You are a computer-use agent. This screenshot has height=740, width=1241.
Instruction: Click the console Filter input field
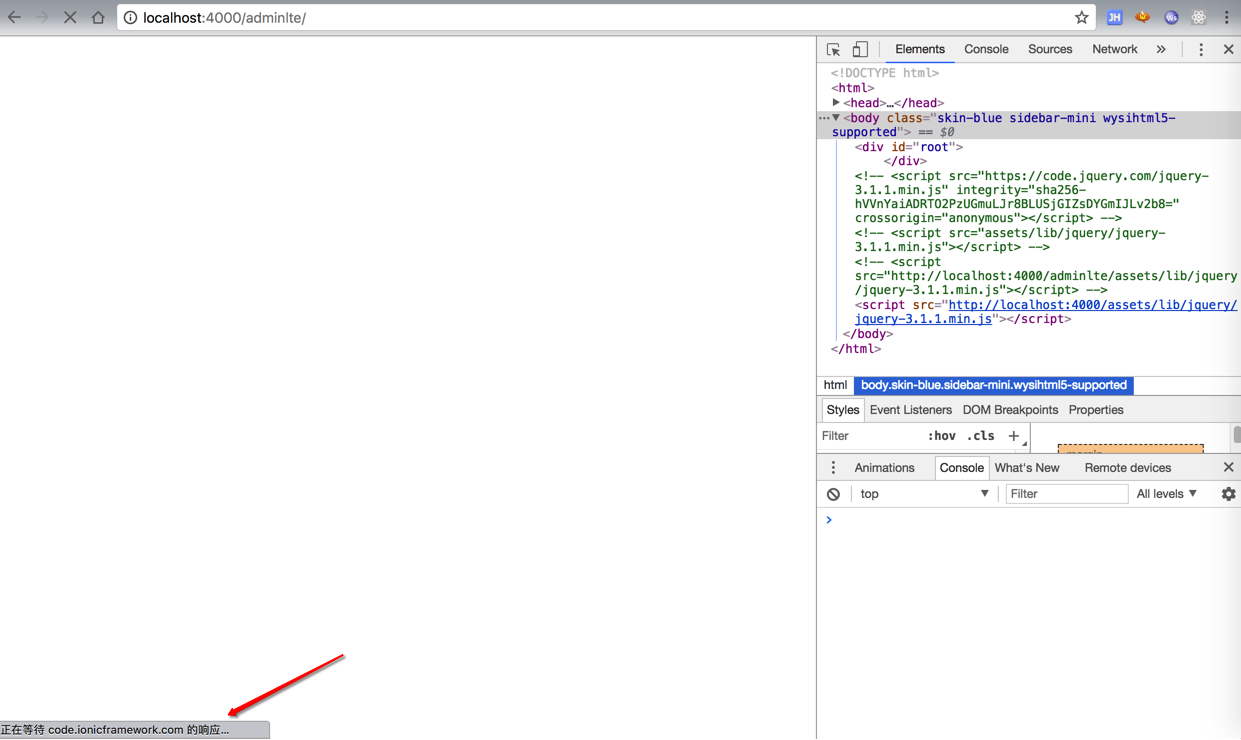click(x=1066, y=494)
